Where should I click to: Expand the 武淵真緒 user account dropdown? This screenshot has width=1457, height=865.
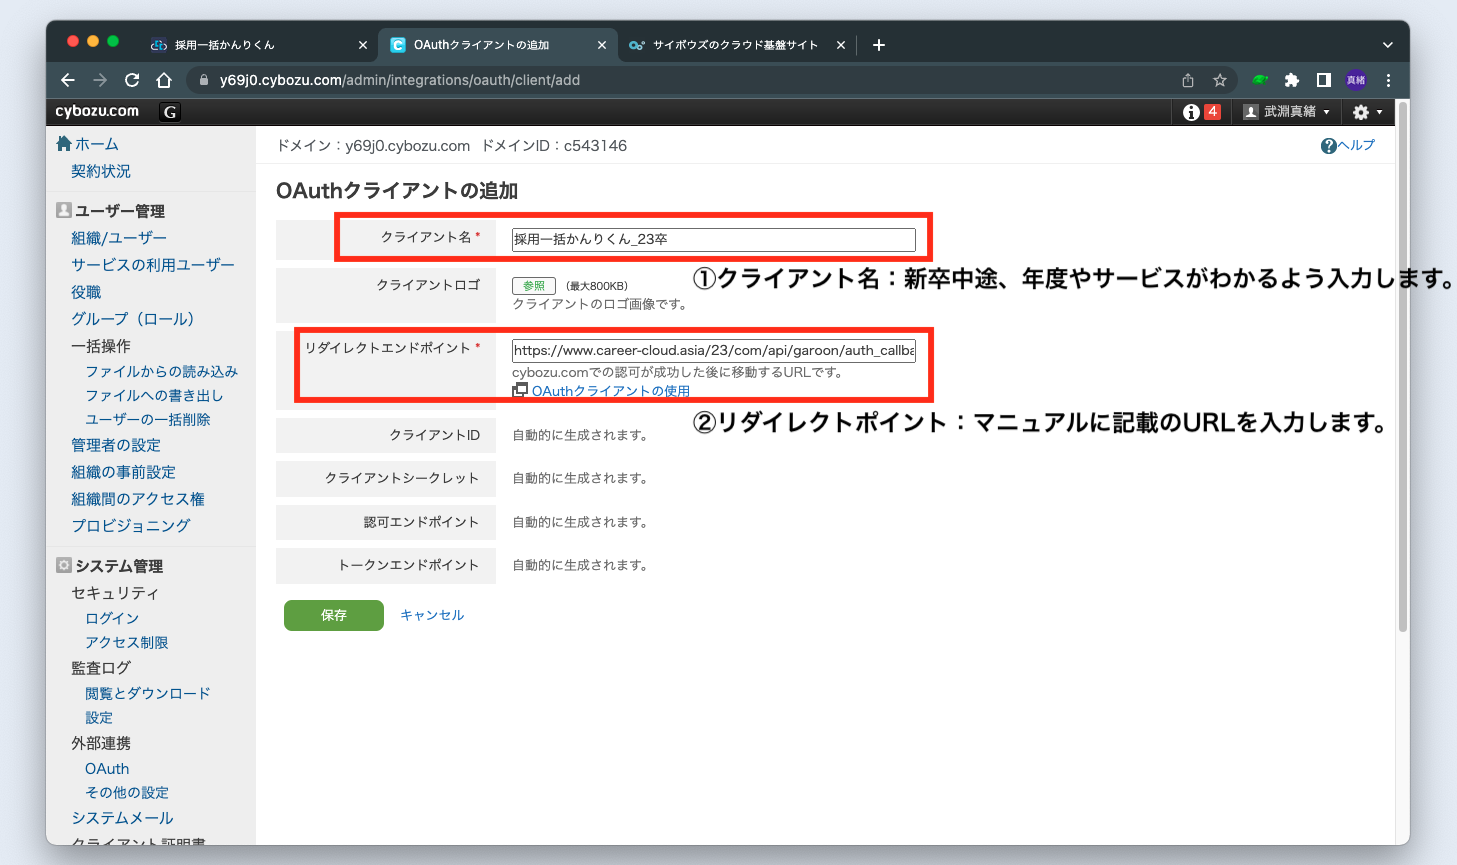point(1287,112)
